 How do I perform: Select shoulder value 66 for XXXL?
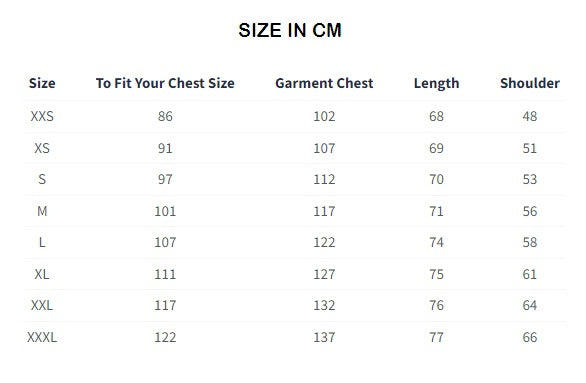click(530, 338)
